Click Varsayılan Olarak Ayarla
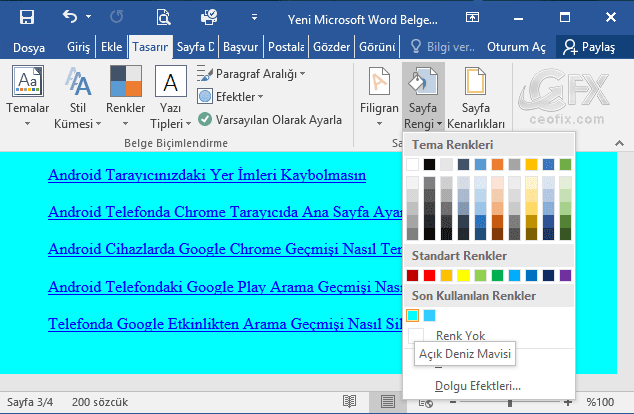The height and width of the screenshot is (414, 634). coord(270,120)
